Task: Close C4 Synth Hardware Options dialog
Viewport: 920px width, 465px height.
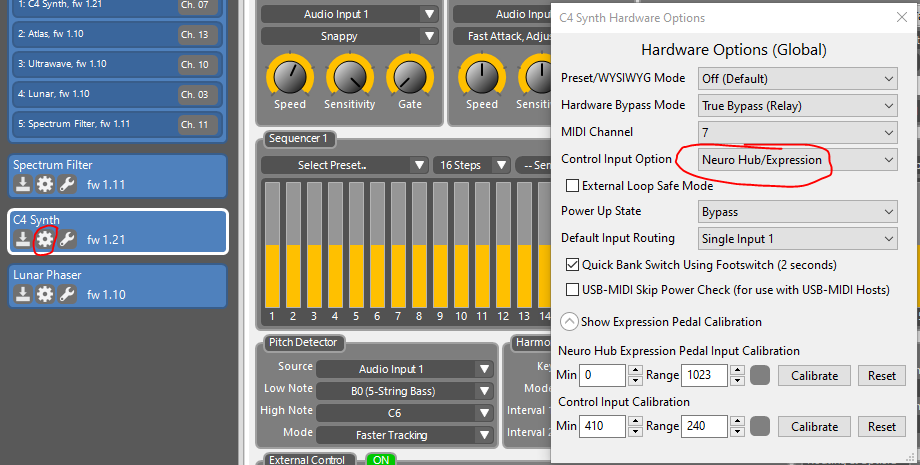Action: 902,18
